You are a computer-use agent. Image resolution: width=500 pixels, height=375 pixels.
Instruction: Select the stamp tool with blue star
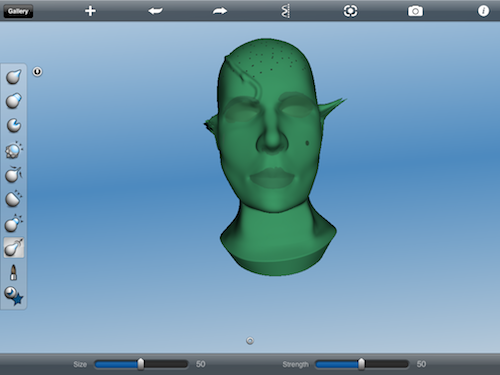(x=14, y=295)
